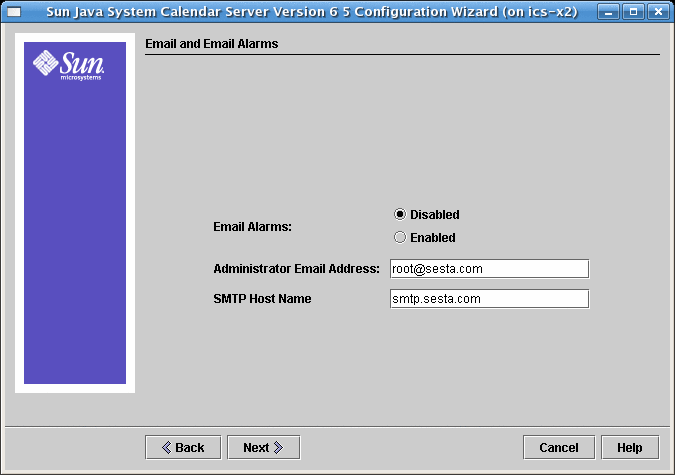Minimize the Configuration Wizard window
The height and width of the screenshot is (475, 675).
(608, 12)
